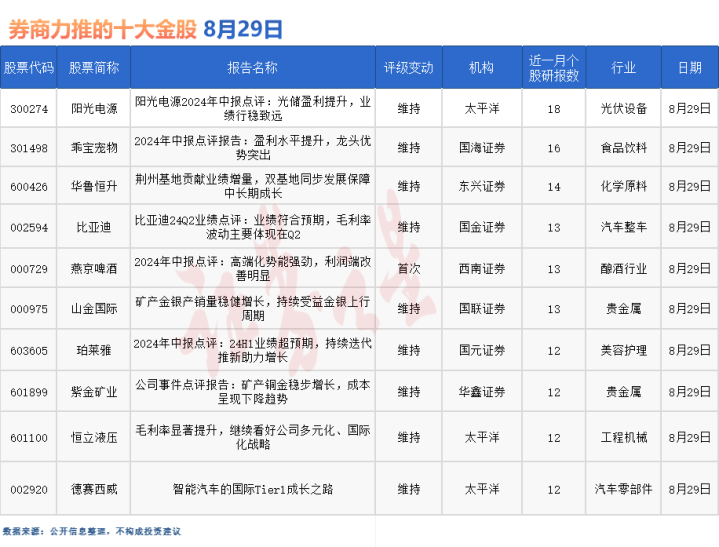Open report 毛利率显著提升
The image size is (719, 547).
[x=253, y=437]
